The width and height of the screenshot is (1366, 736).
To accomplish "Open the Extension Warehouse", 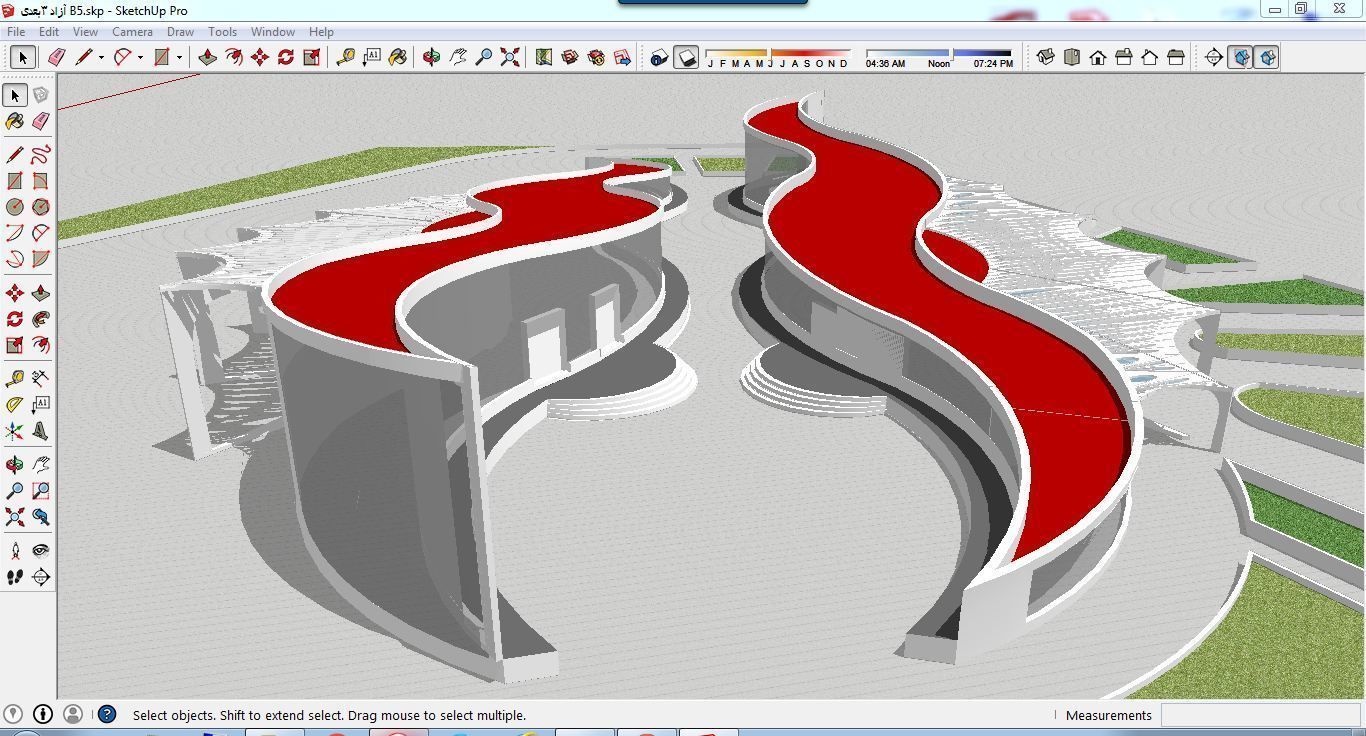I will 596,57.
